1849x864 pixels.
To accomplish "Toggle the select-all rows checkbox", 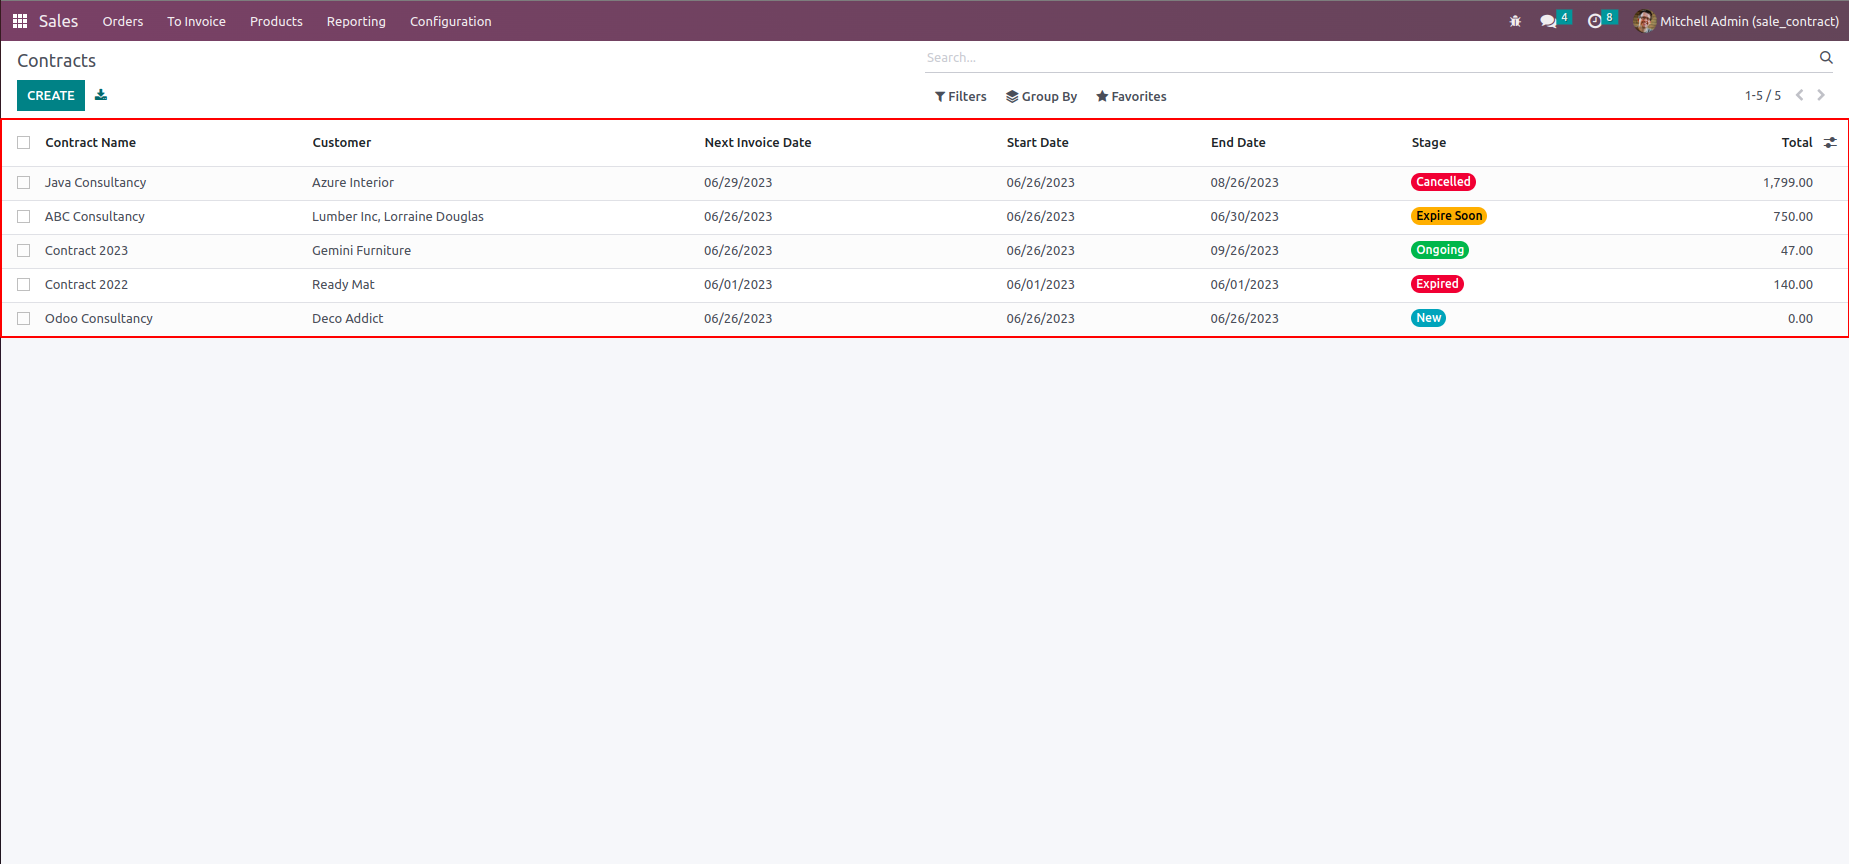I will (x=24, y=143).
